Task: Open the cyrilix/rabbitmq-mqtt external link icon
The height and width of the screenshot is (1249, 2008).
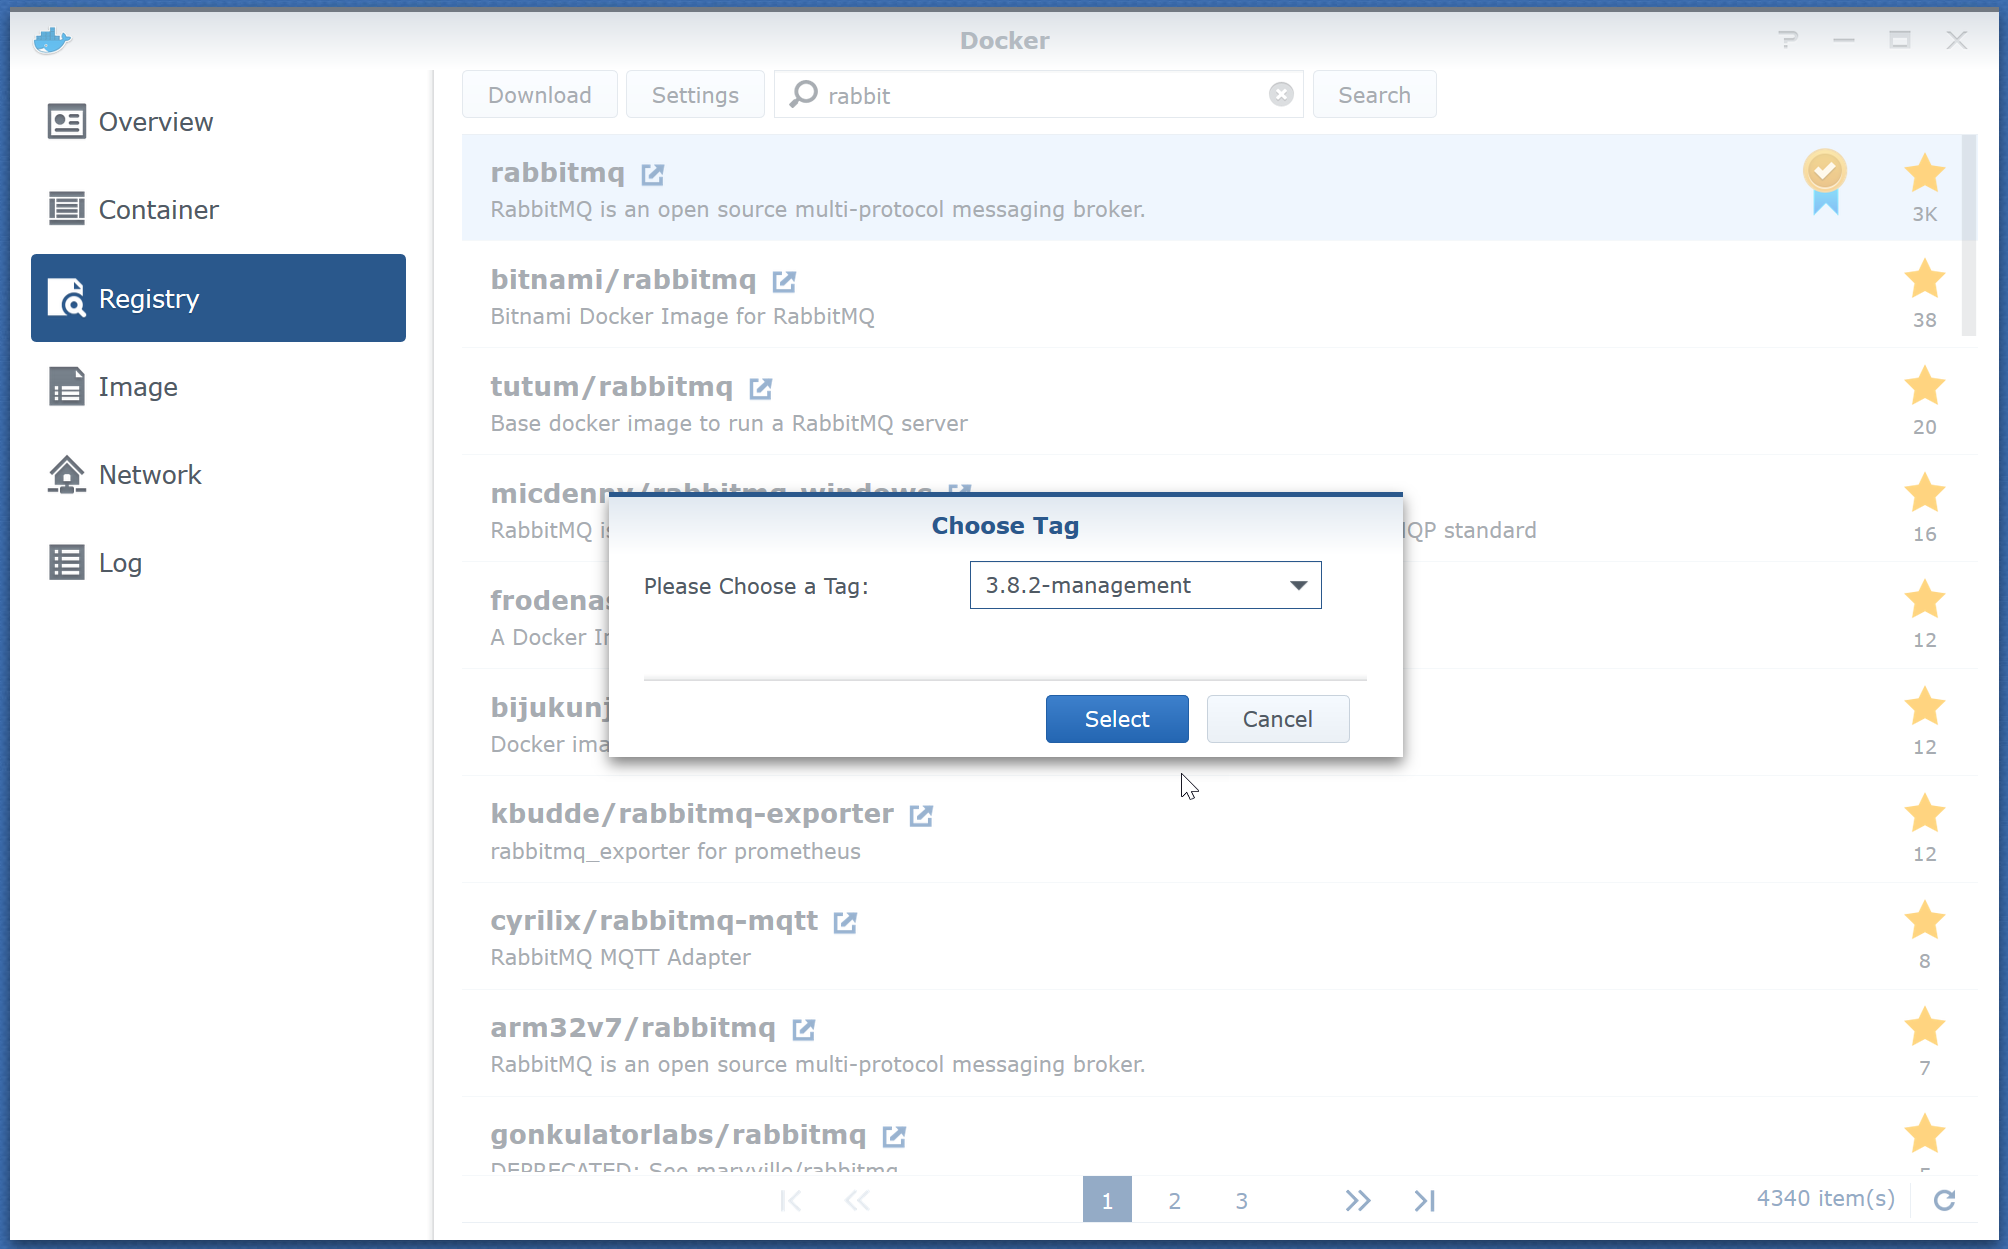Action: click(845, 923)
